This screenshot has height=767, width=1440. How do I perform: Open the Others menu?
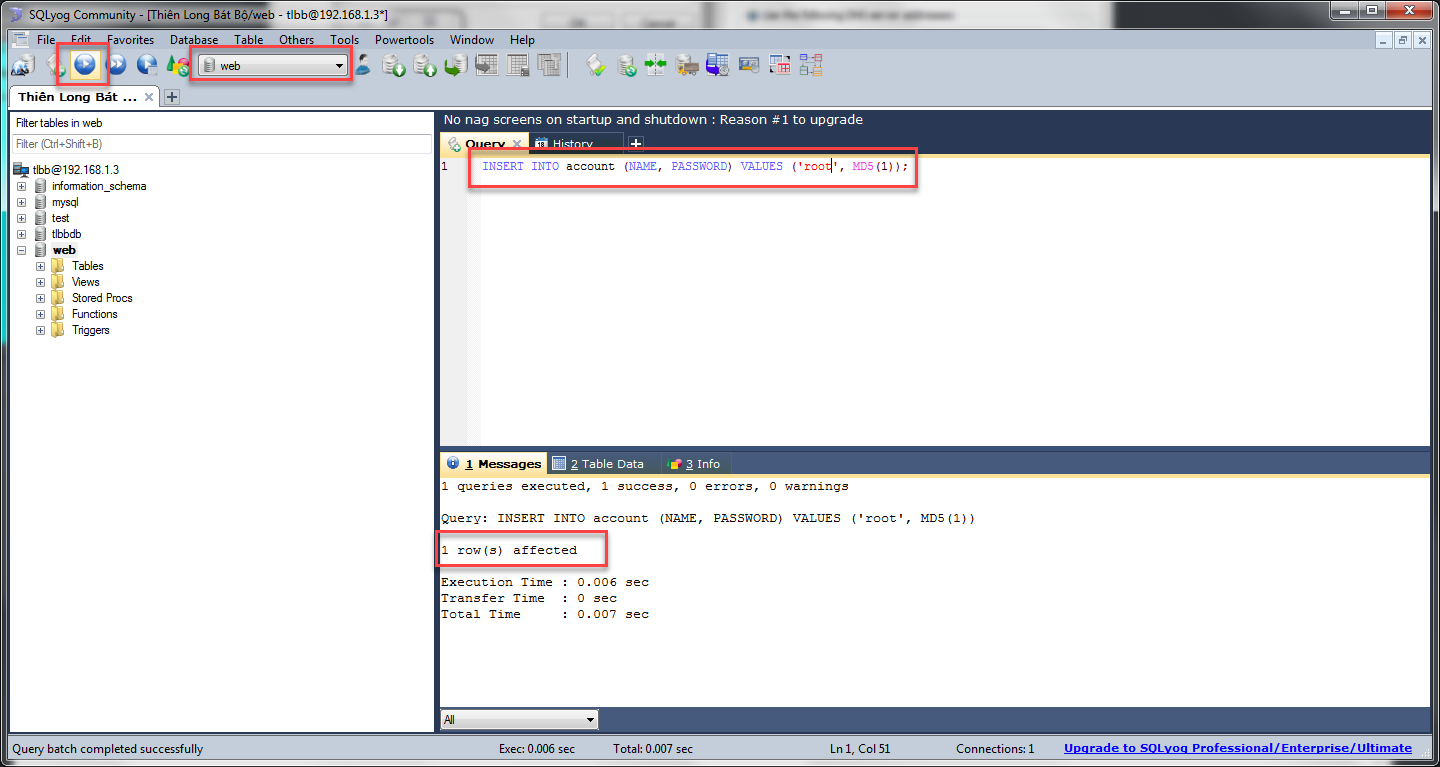pos(297,40)
